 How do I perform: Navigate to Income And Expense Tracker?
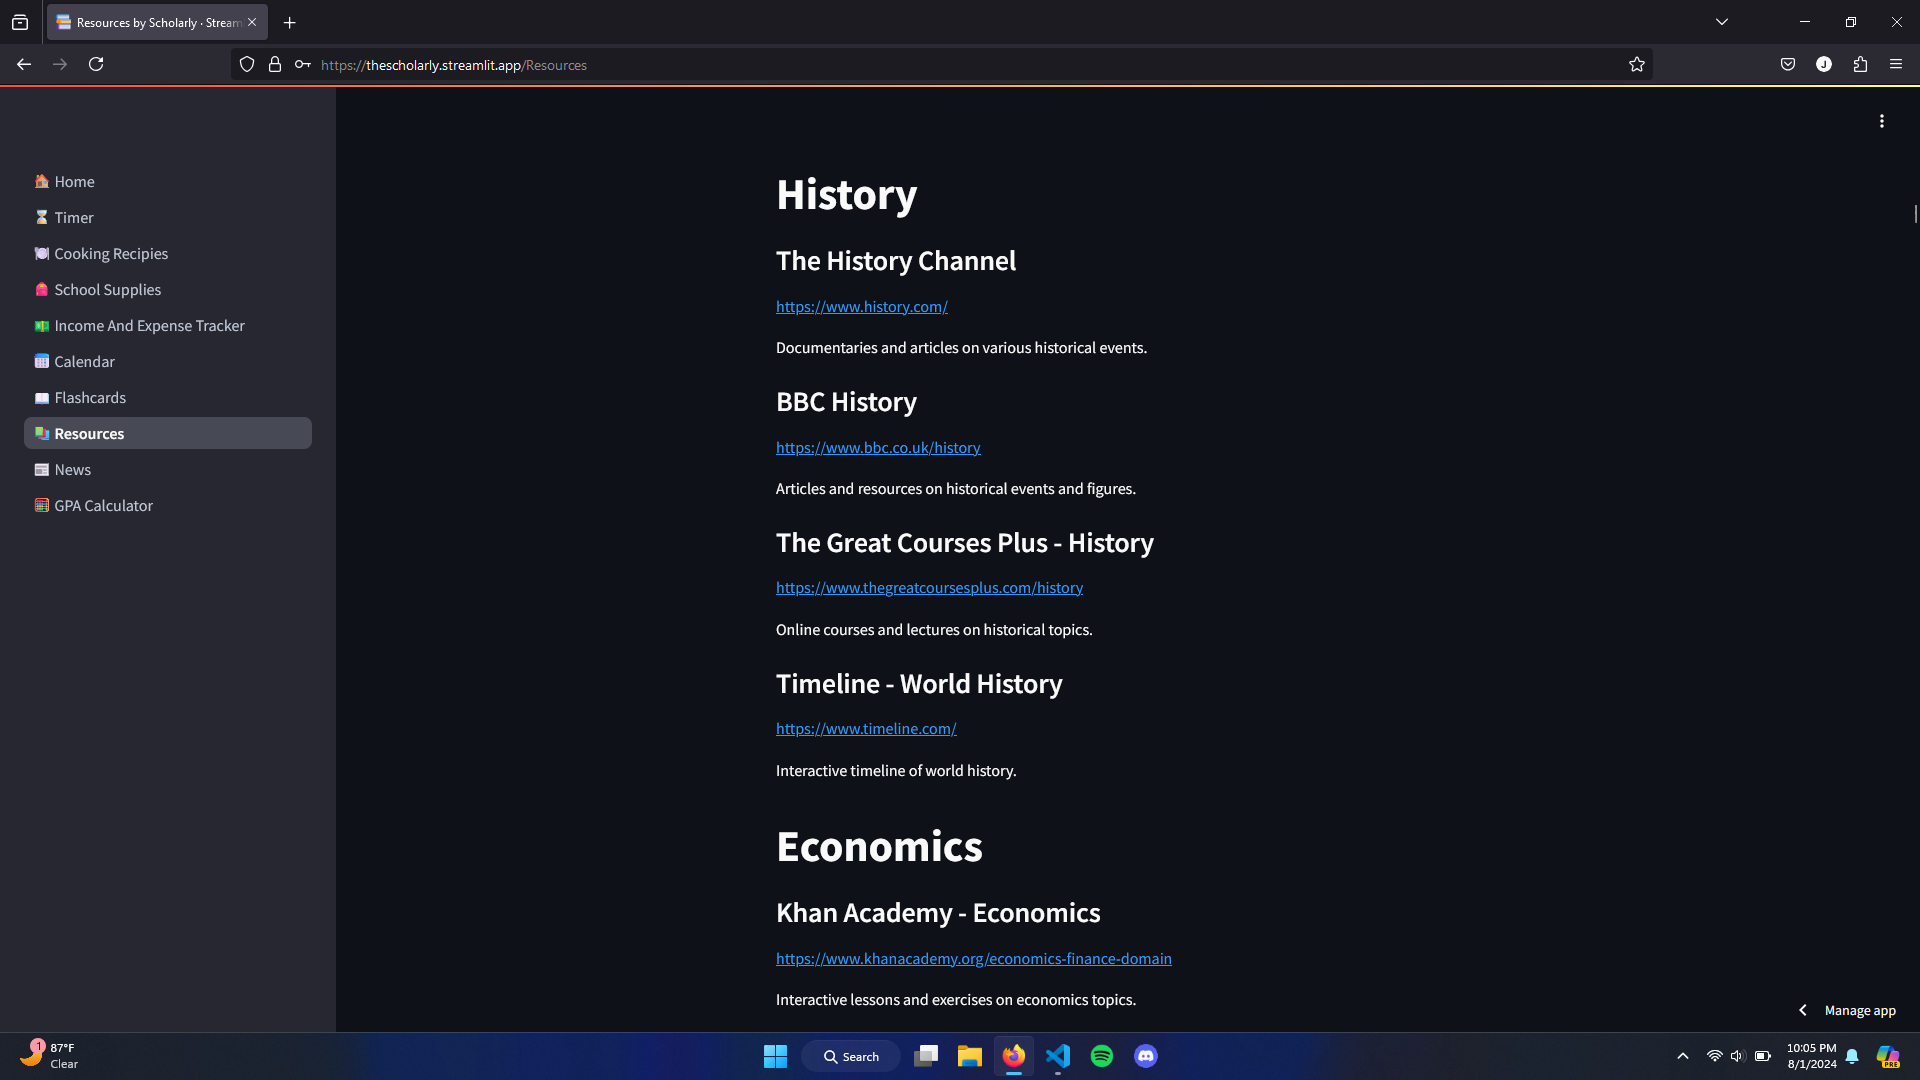(149, 326)
